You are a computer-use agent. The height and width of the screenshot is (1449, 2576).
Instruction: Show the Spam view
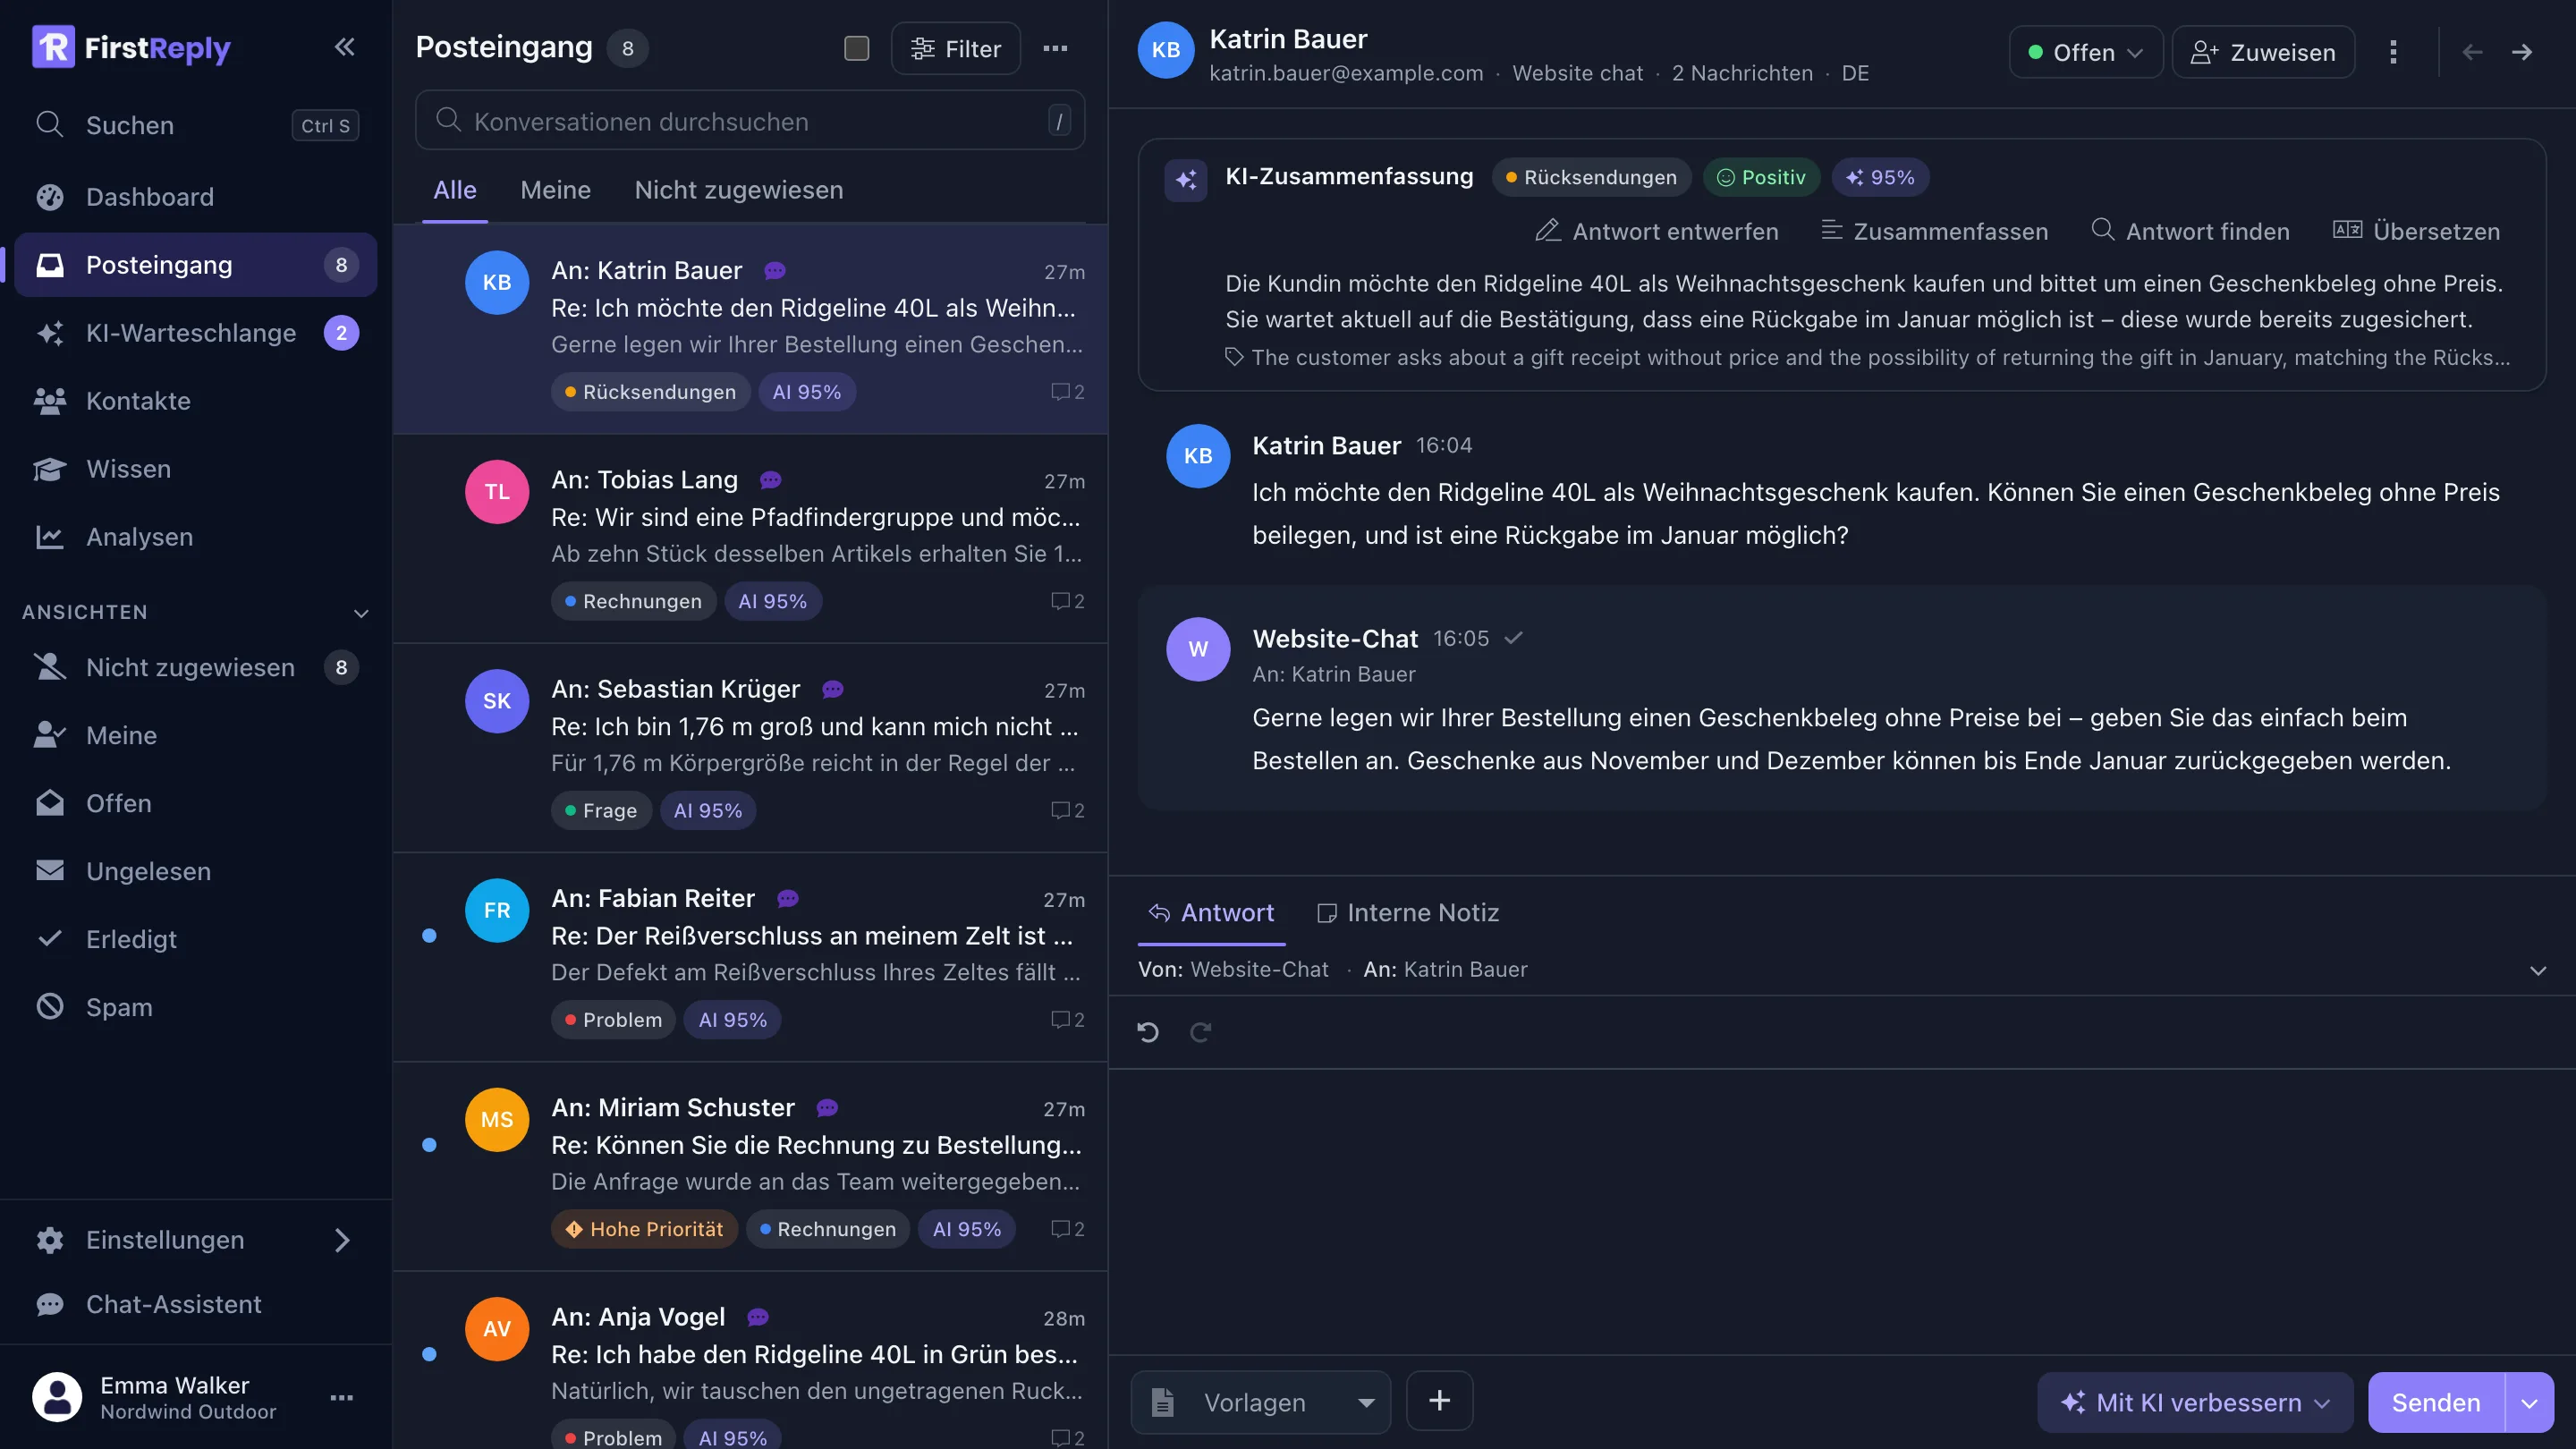point(195,1007)
